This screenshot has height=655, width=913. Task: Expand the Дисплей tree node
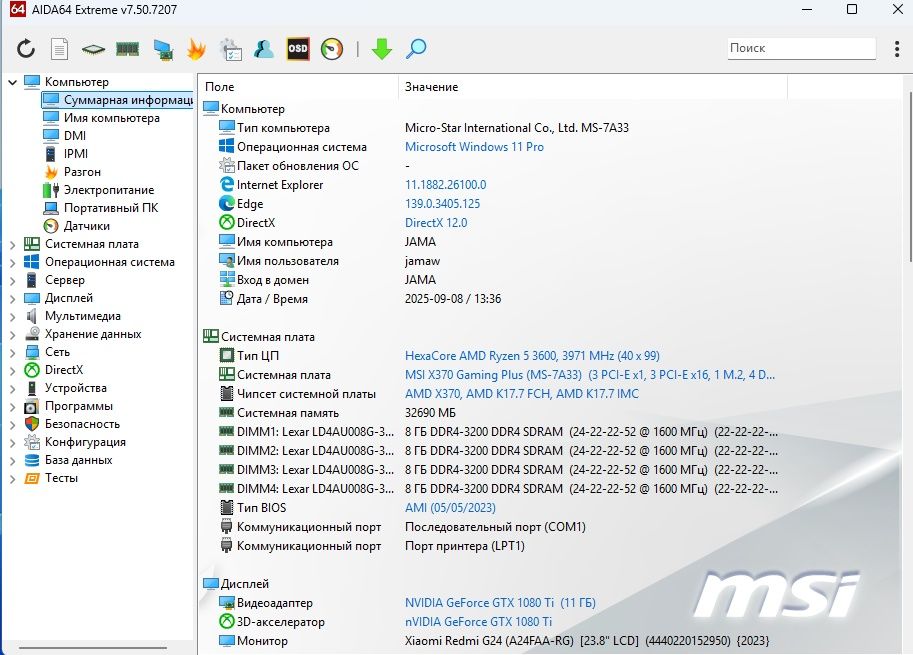coord(12,299)
